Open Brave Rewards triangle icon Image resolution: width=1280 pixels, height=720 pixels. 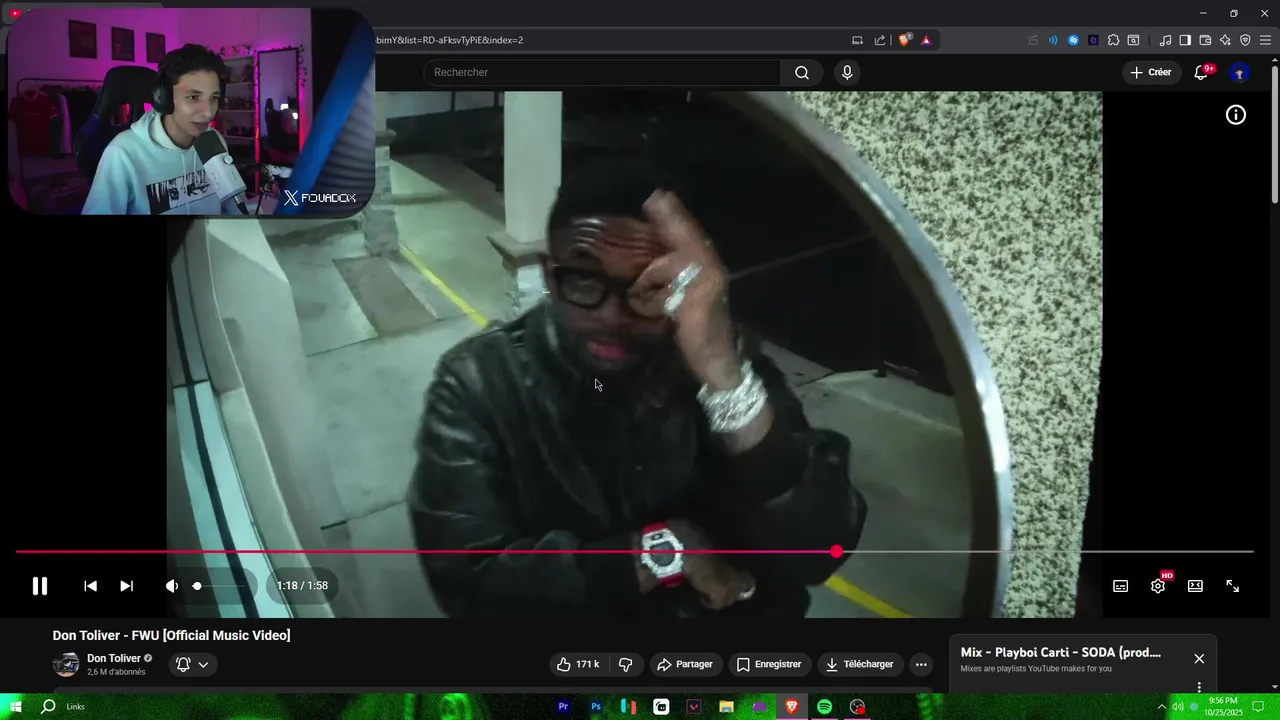926,40
